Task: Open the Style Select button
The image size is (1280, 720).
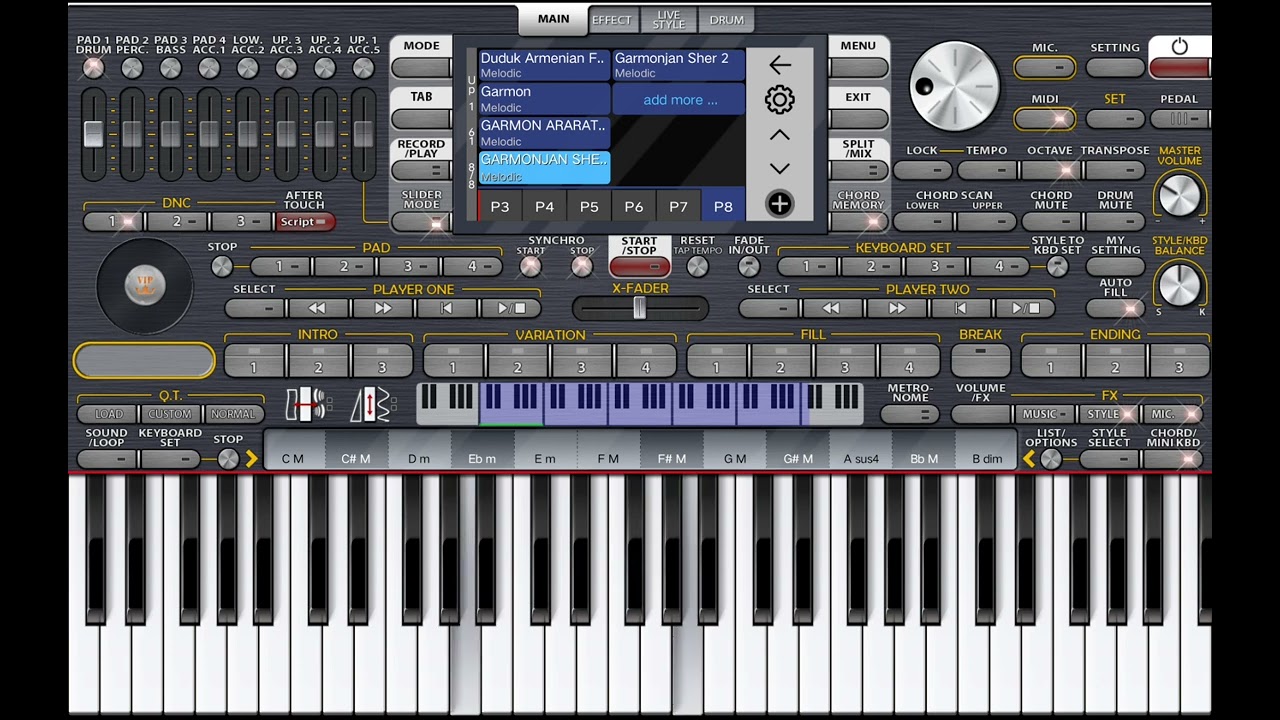Action: pyautogui.click(x=1109, y=459)
